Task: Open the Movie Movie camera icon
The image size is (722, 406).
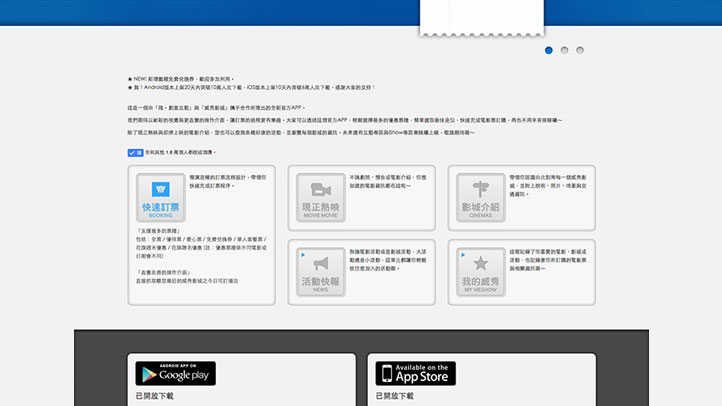Action: click(319, 190)
